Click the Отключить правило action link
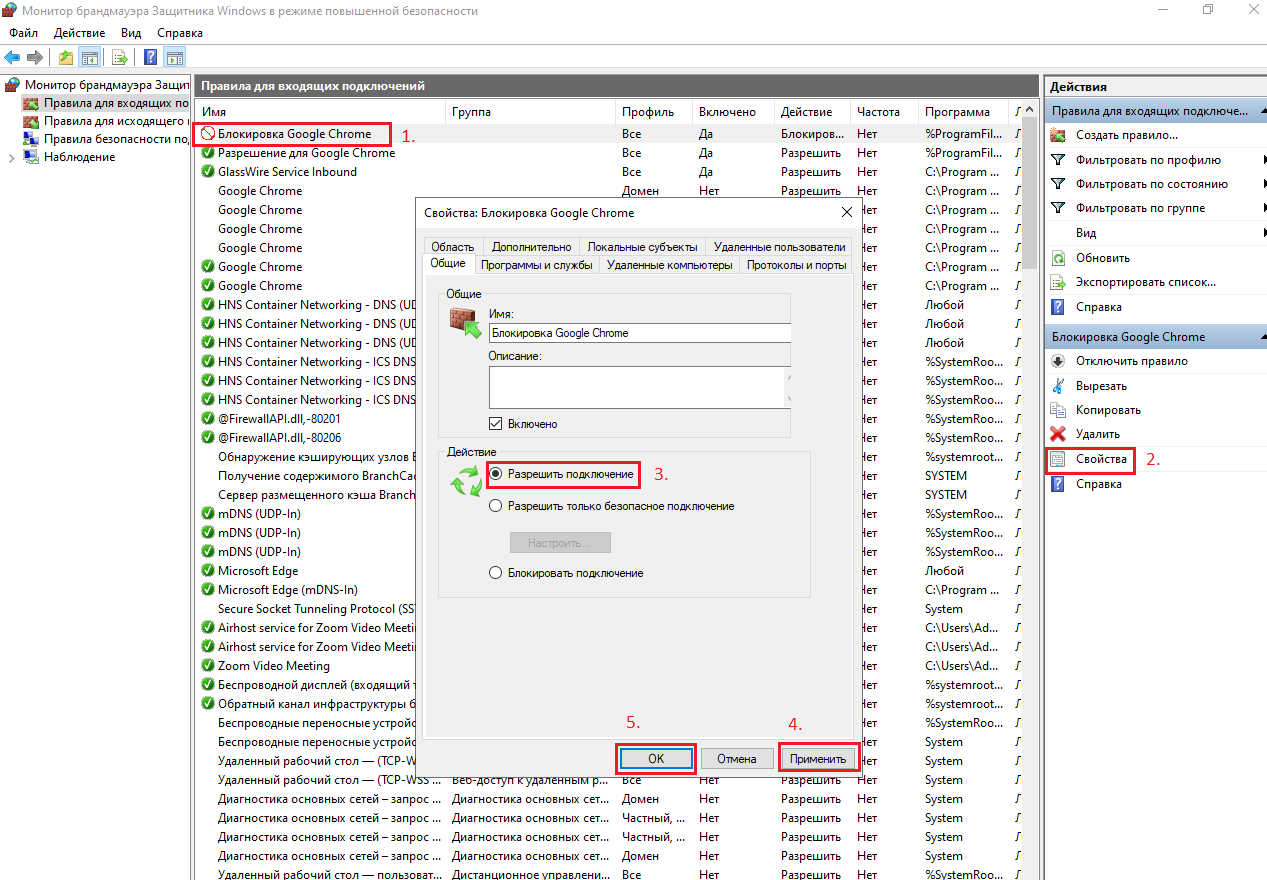1267x880 pixels. click(1132, 361)
